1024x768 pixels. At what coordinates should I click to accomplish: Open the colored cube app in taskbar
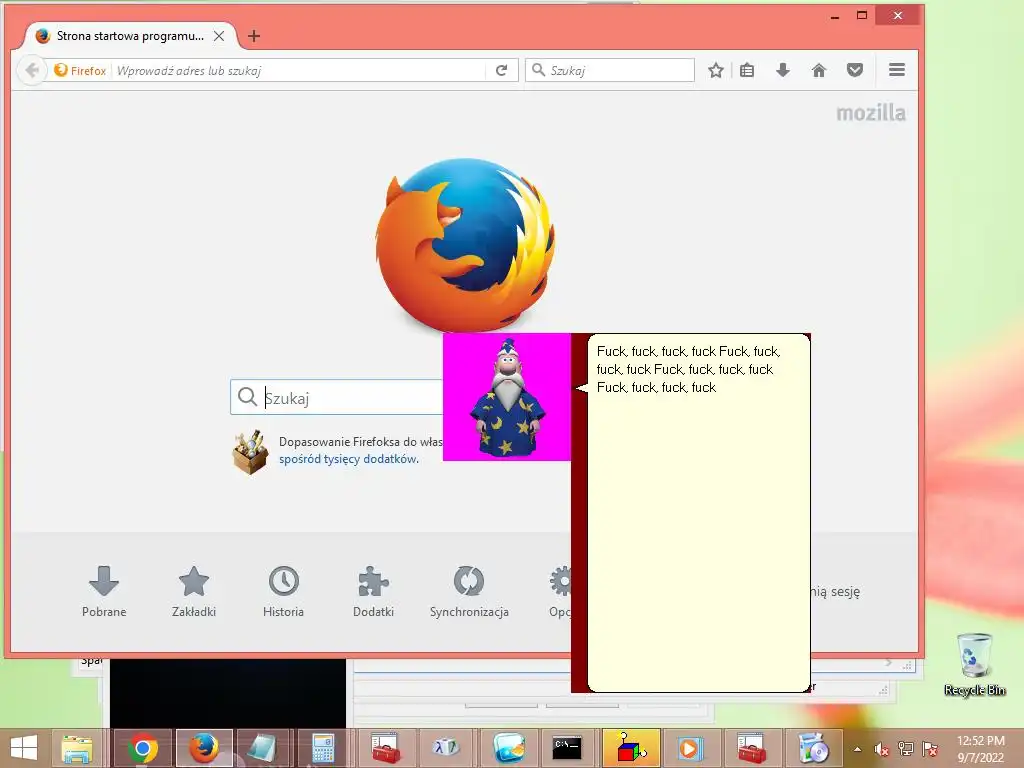tap(630, 748)
